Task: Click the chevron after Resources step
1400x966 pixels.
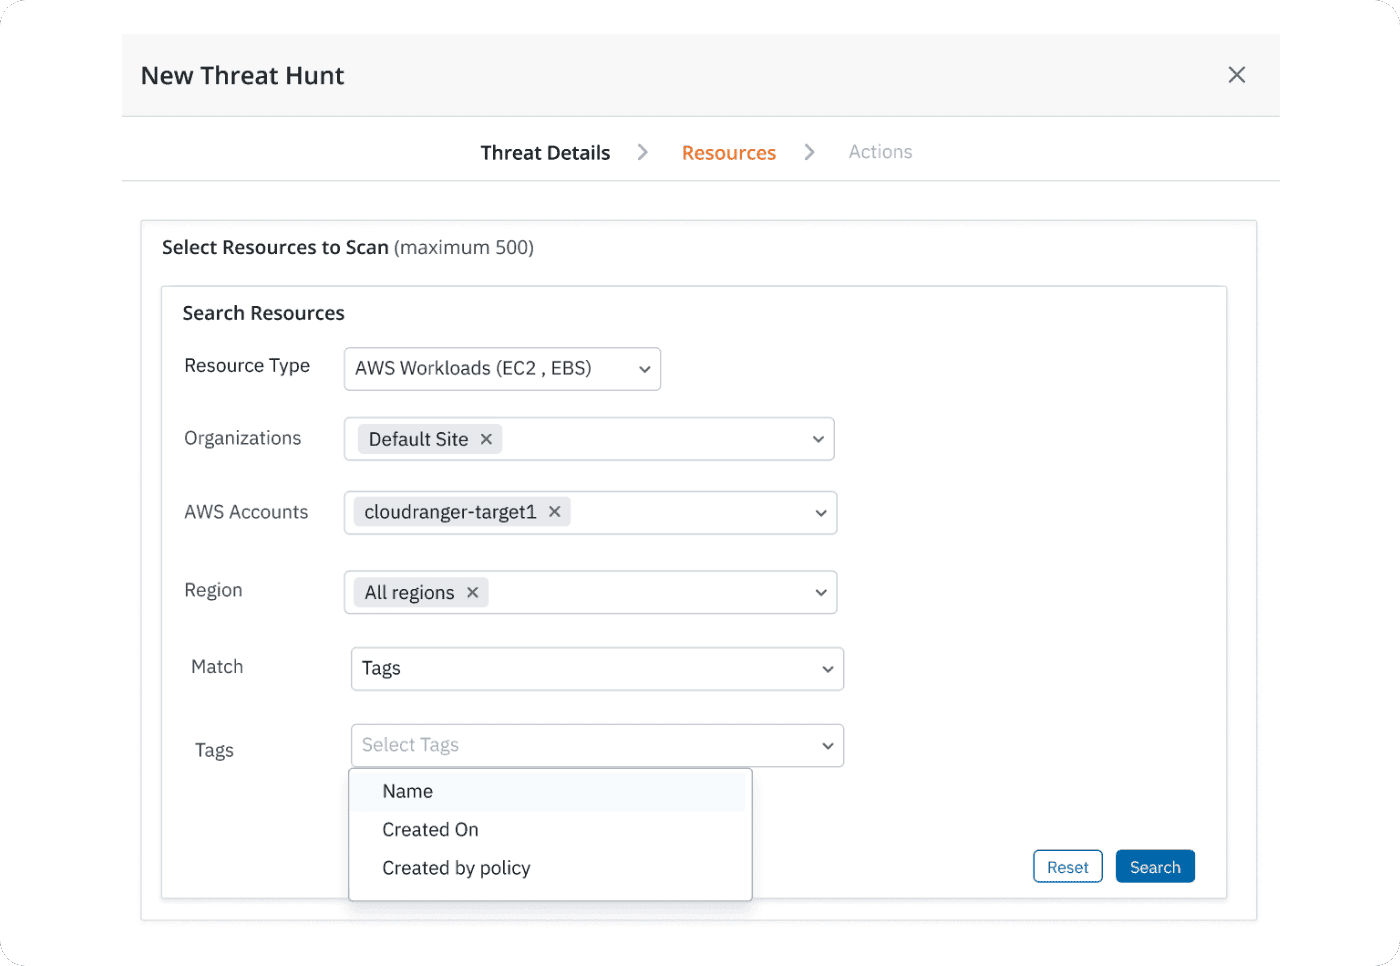Action: click(x=809, y=152)
